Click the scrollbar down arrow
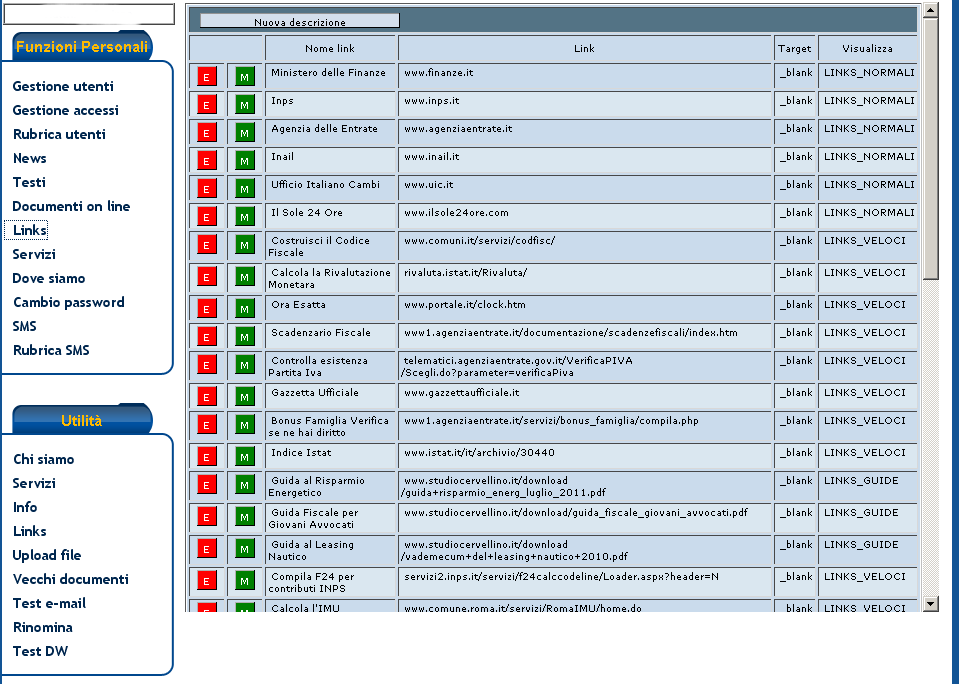959x684 pixels. click(930, 604)
